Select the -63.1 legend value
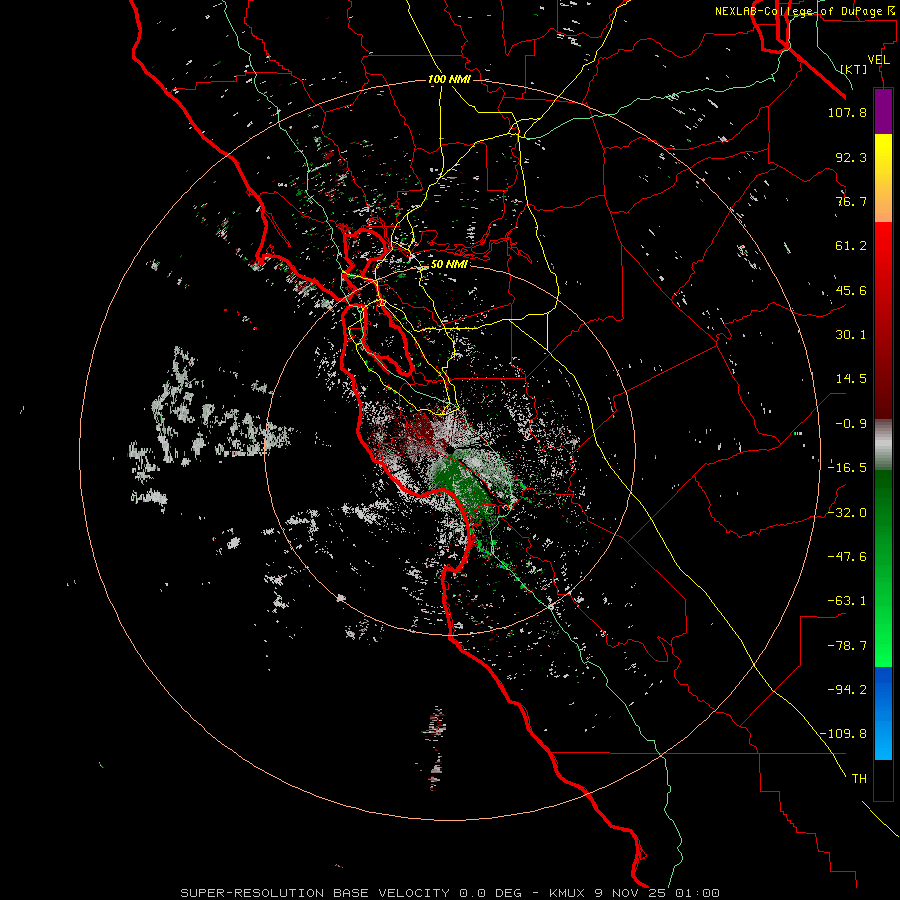 pos(847,601)
